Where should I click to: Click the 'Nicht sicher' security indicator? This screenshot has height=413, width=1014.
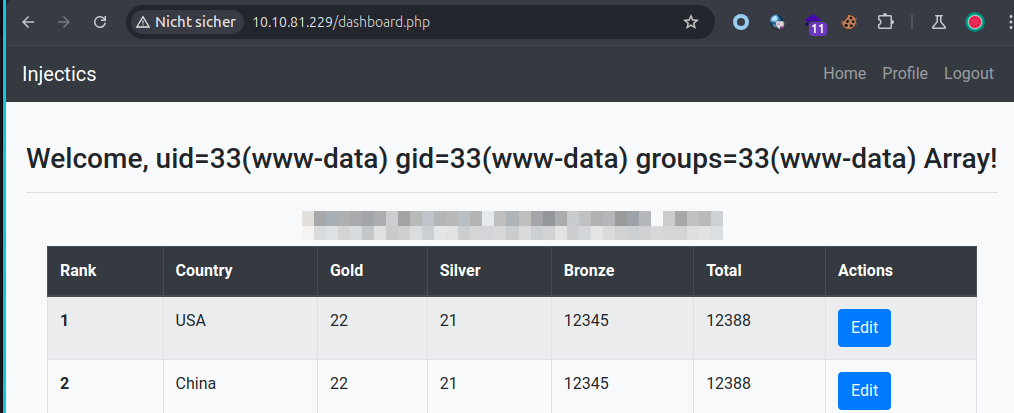point(186,22)
